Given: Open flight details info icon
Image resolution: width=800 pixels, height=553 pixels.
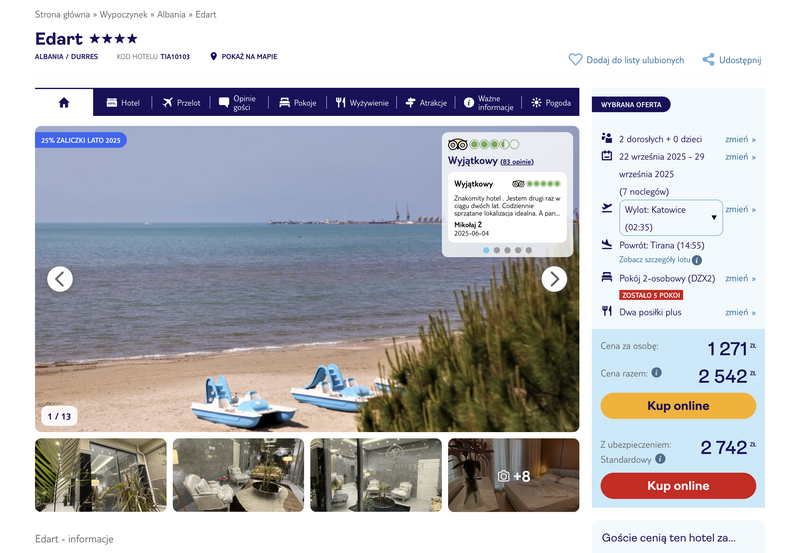Looking at the screenshot, I should pyautogui.click(x=697, y=260).
